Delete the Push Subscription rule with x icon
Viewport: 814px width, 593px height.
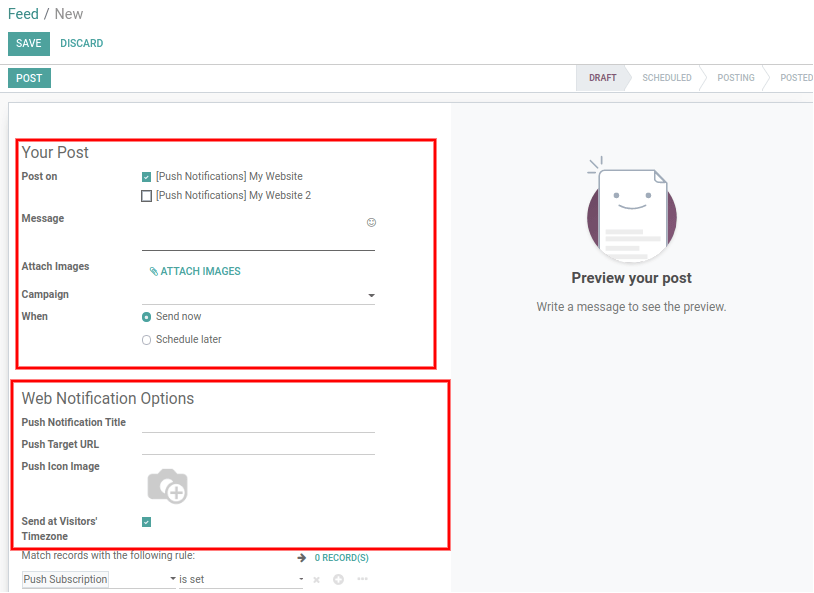pos(316,579)
